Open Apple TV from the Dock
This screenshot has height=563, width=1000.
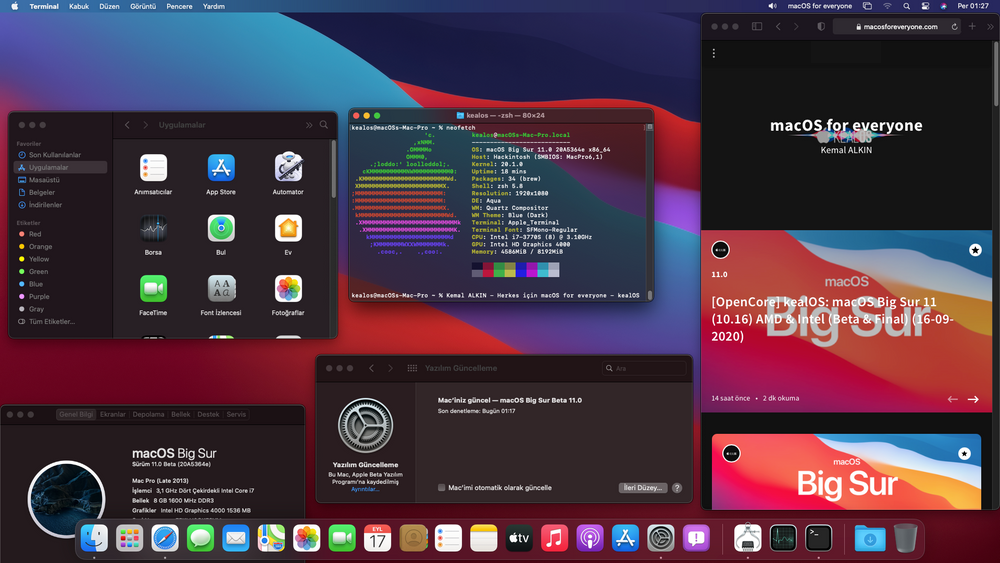(x=519, y=539)
